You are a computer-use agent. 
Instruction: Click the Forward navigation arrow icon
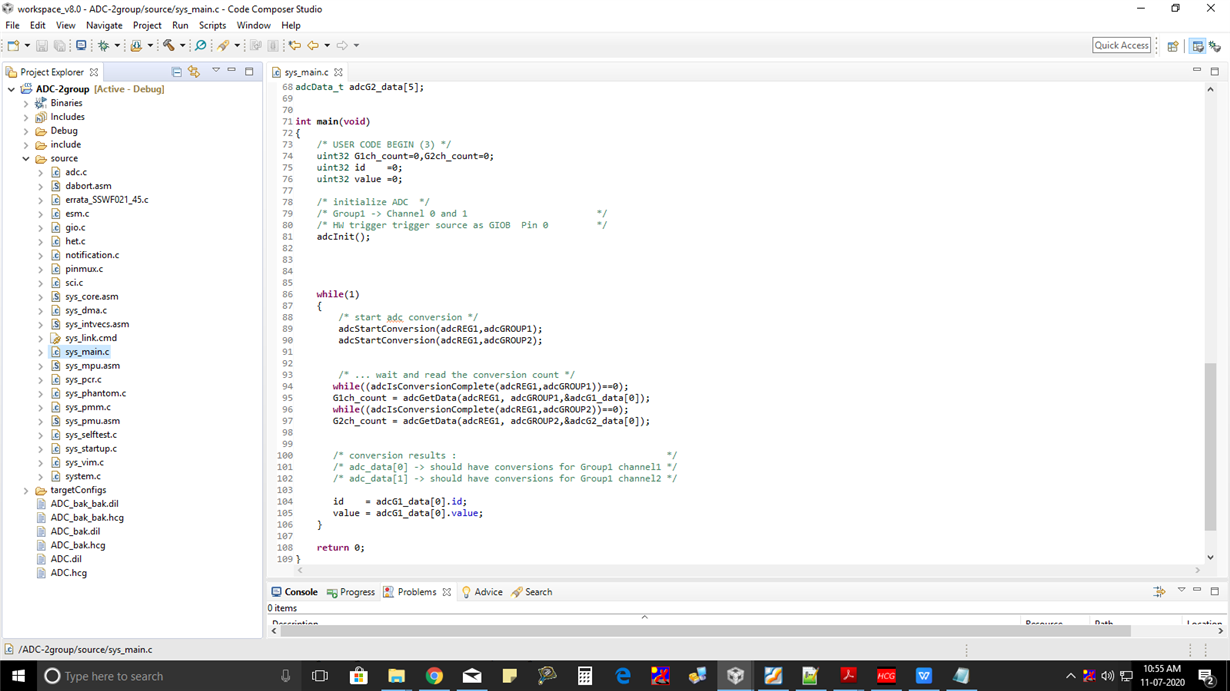(342, 45)
